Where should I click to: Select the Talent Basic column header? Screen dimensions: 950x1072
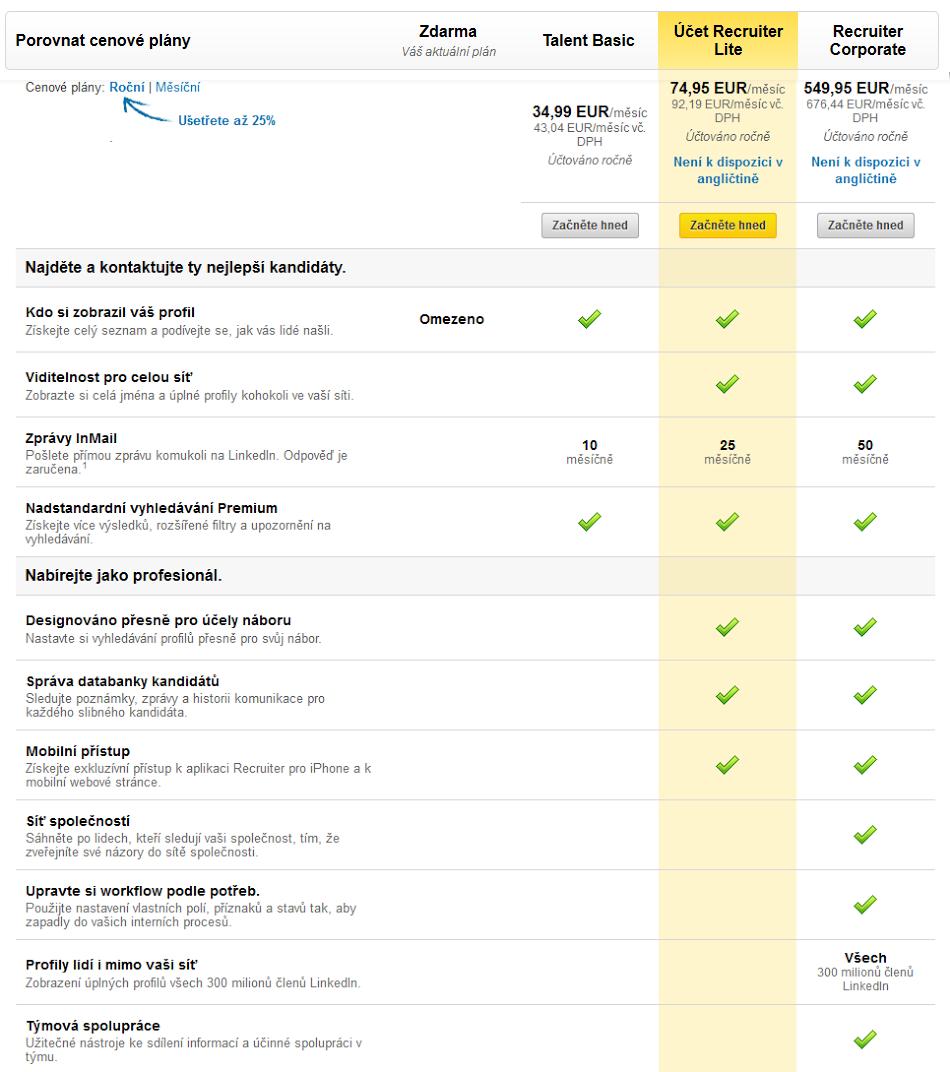click(x=588, y=40)
